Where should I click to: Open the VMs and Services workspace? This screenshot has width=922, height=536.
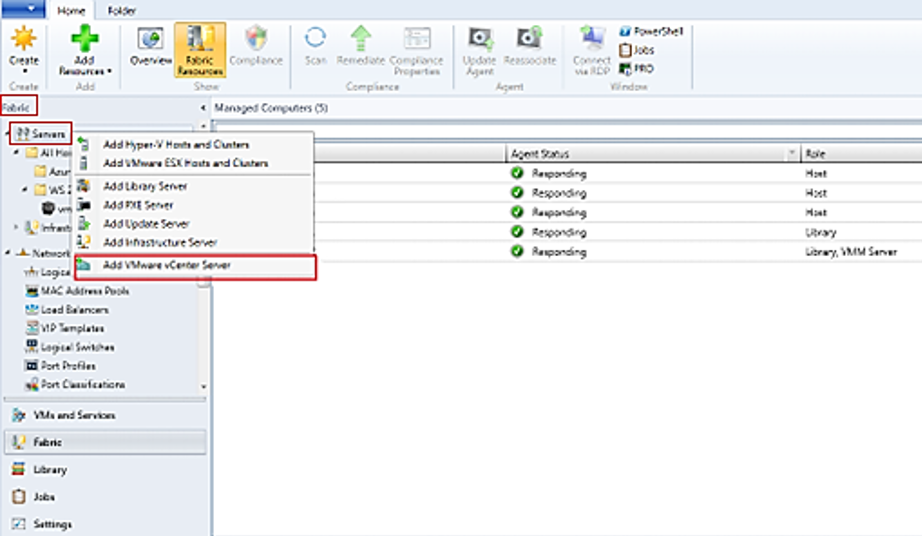(75, 415)
